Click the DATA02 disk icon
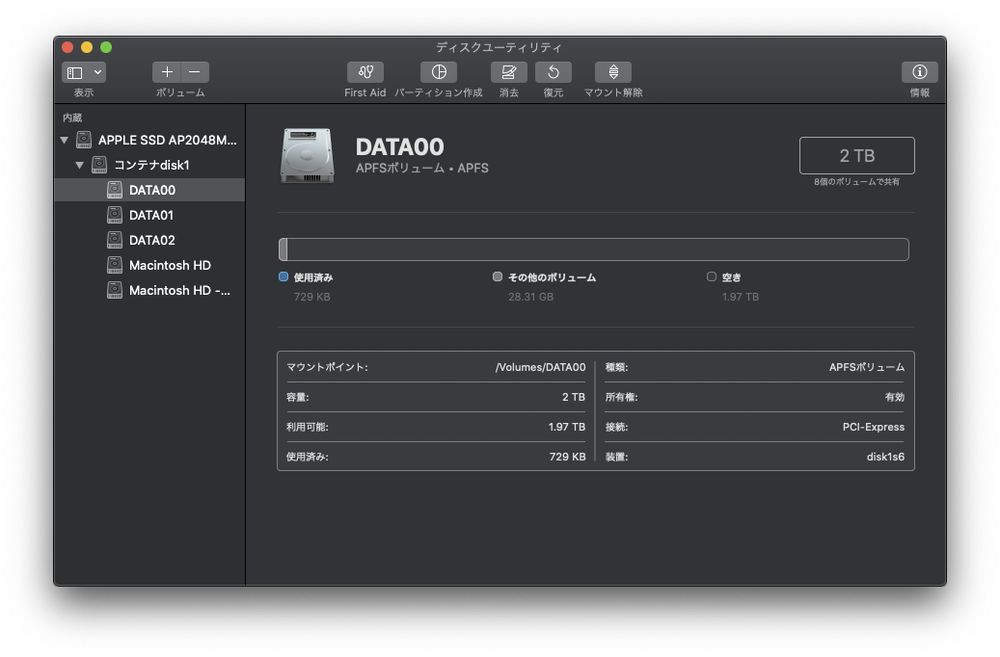Viewport: 1000px width, 657px height. click(115, 240)
